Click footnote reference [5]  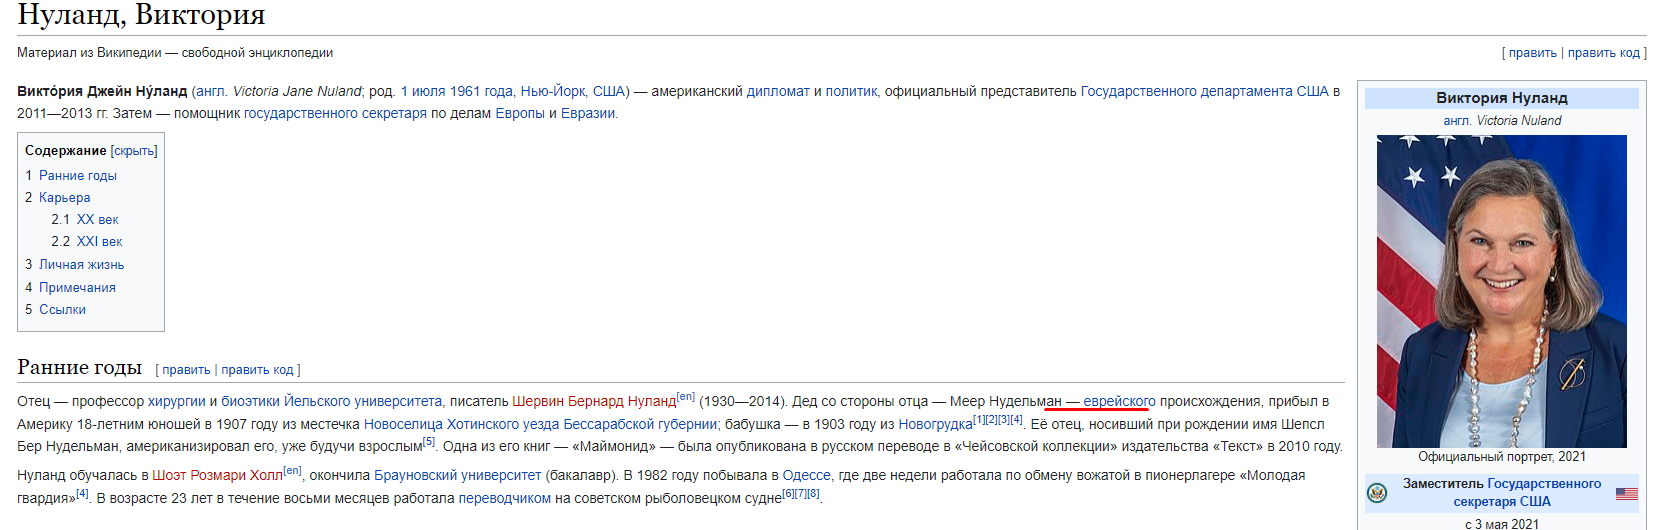[x=429, y=442]
